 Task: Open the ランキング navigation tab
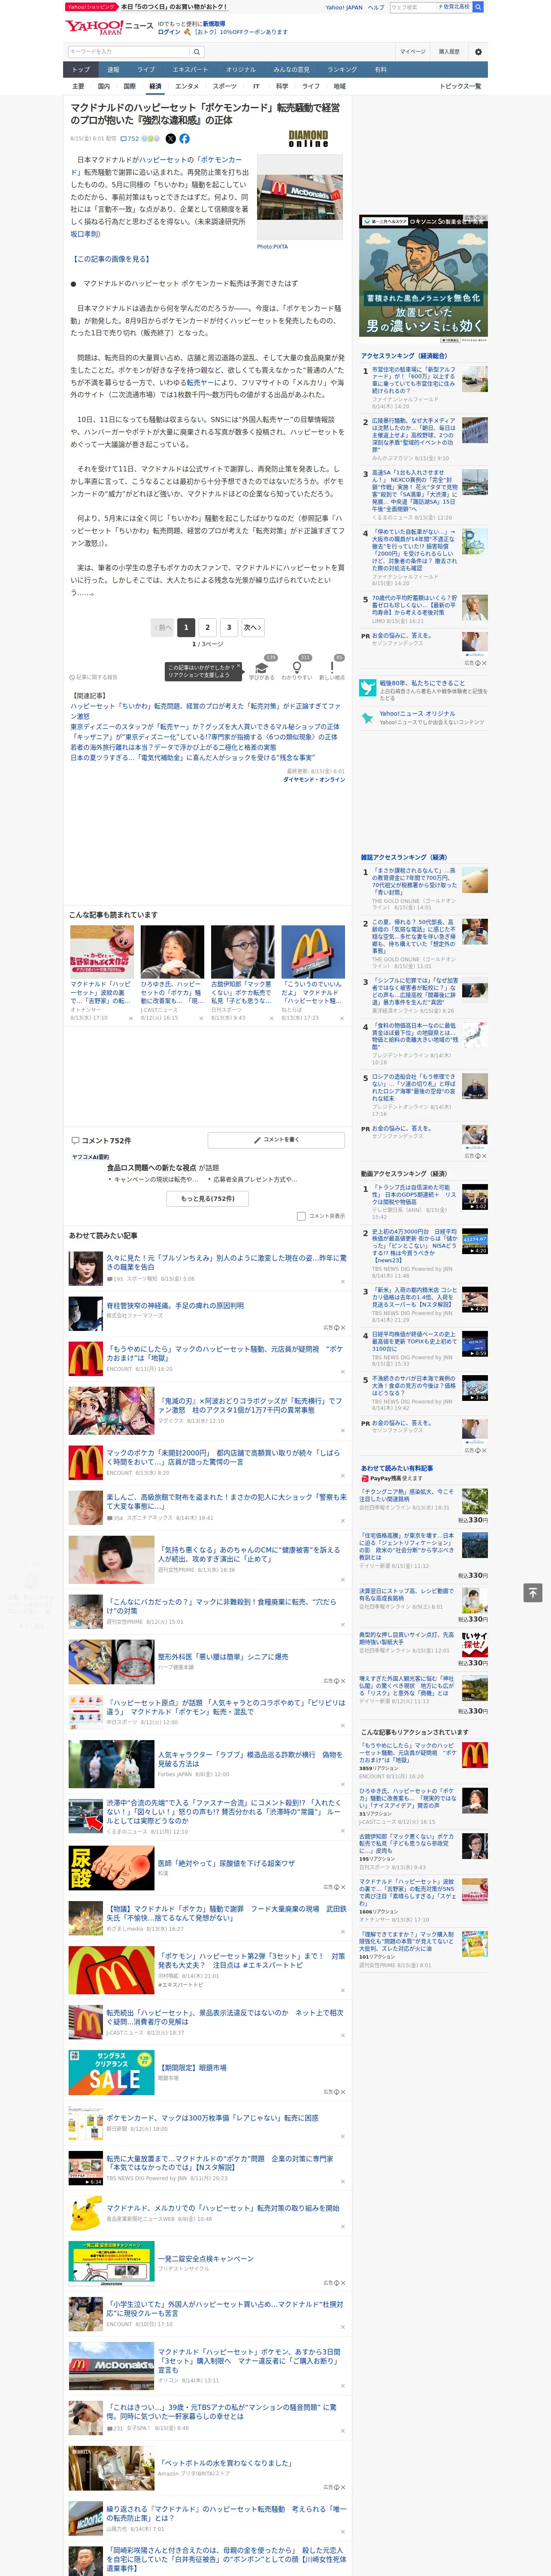[342, 70]
